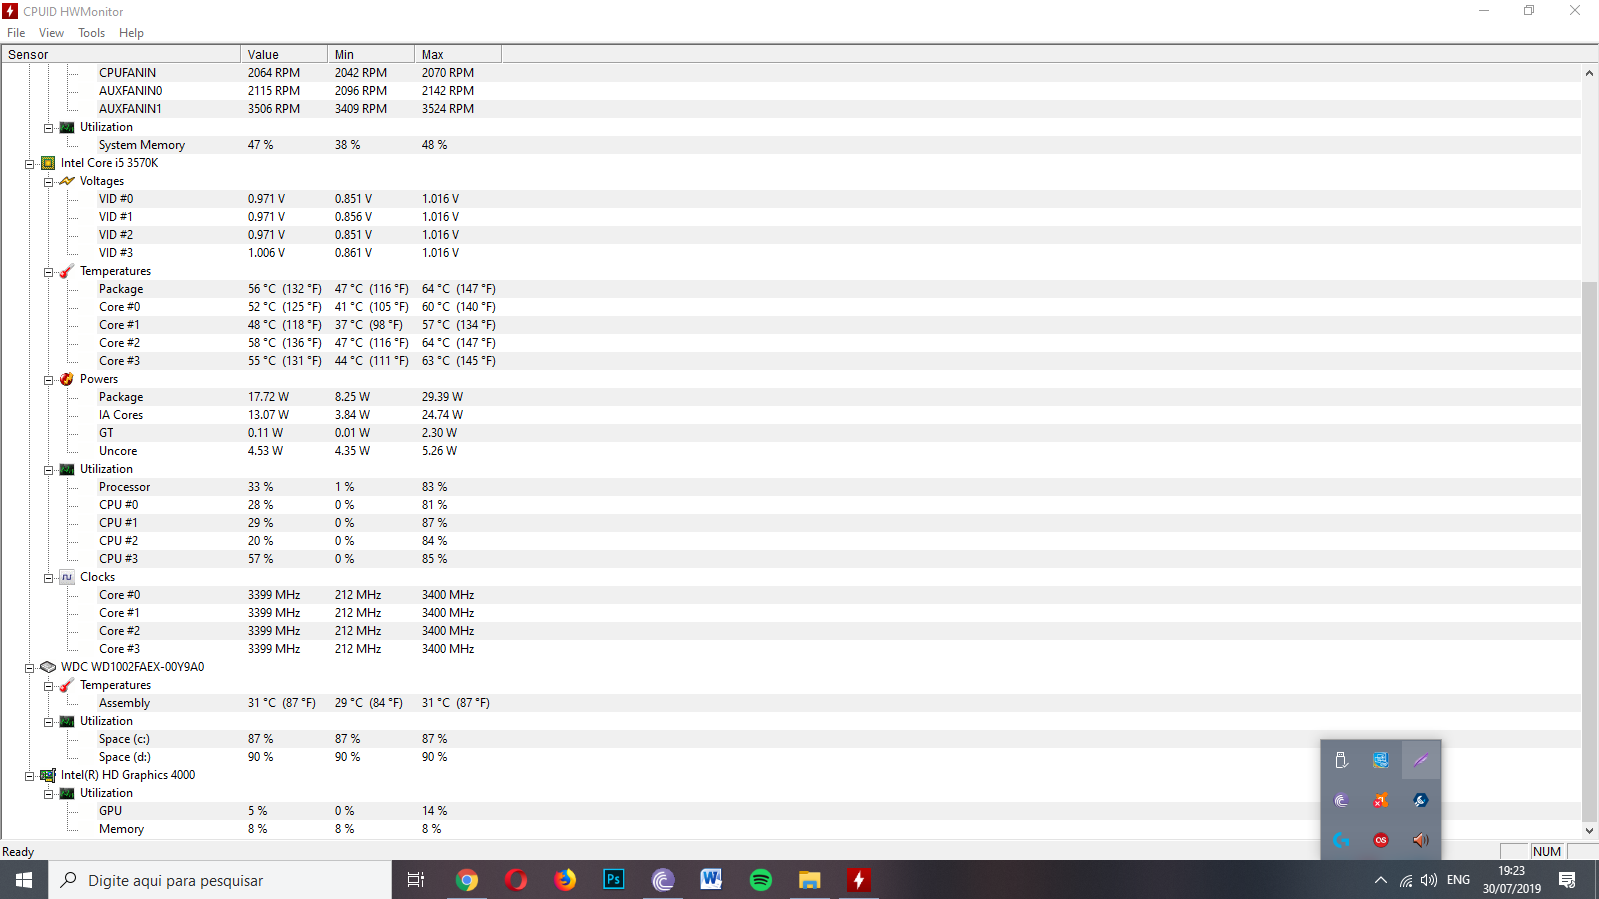Open the Last.fm scrobbler tray icon
Screen dimensions: 1599x899
tap(1381, 840)
